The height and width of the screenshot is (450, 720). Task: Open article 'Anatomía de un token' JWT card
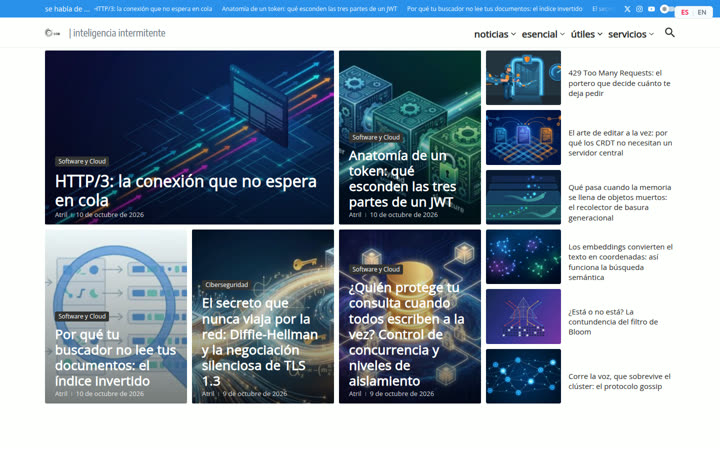point(402,179)
